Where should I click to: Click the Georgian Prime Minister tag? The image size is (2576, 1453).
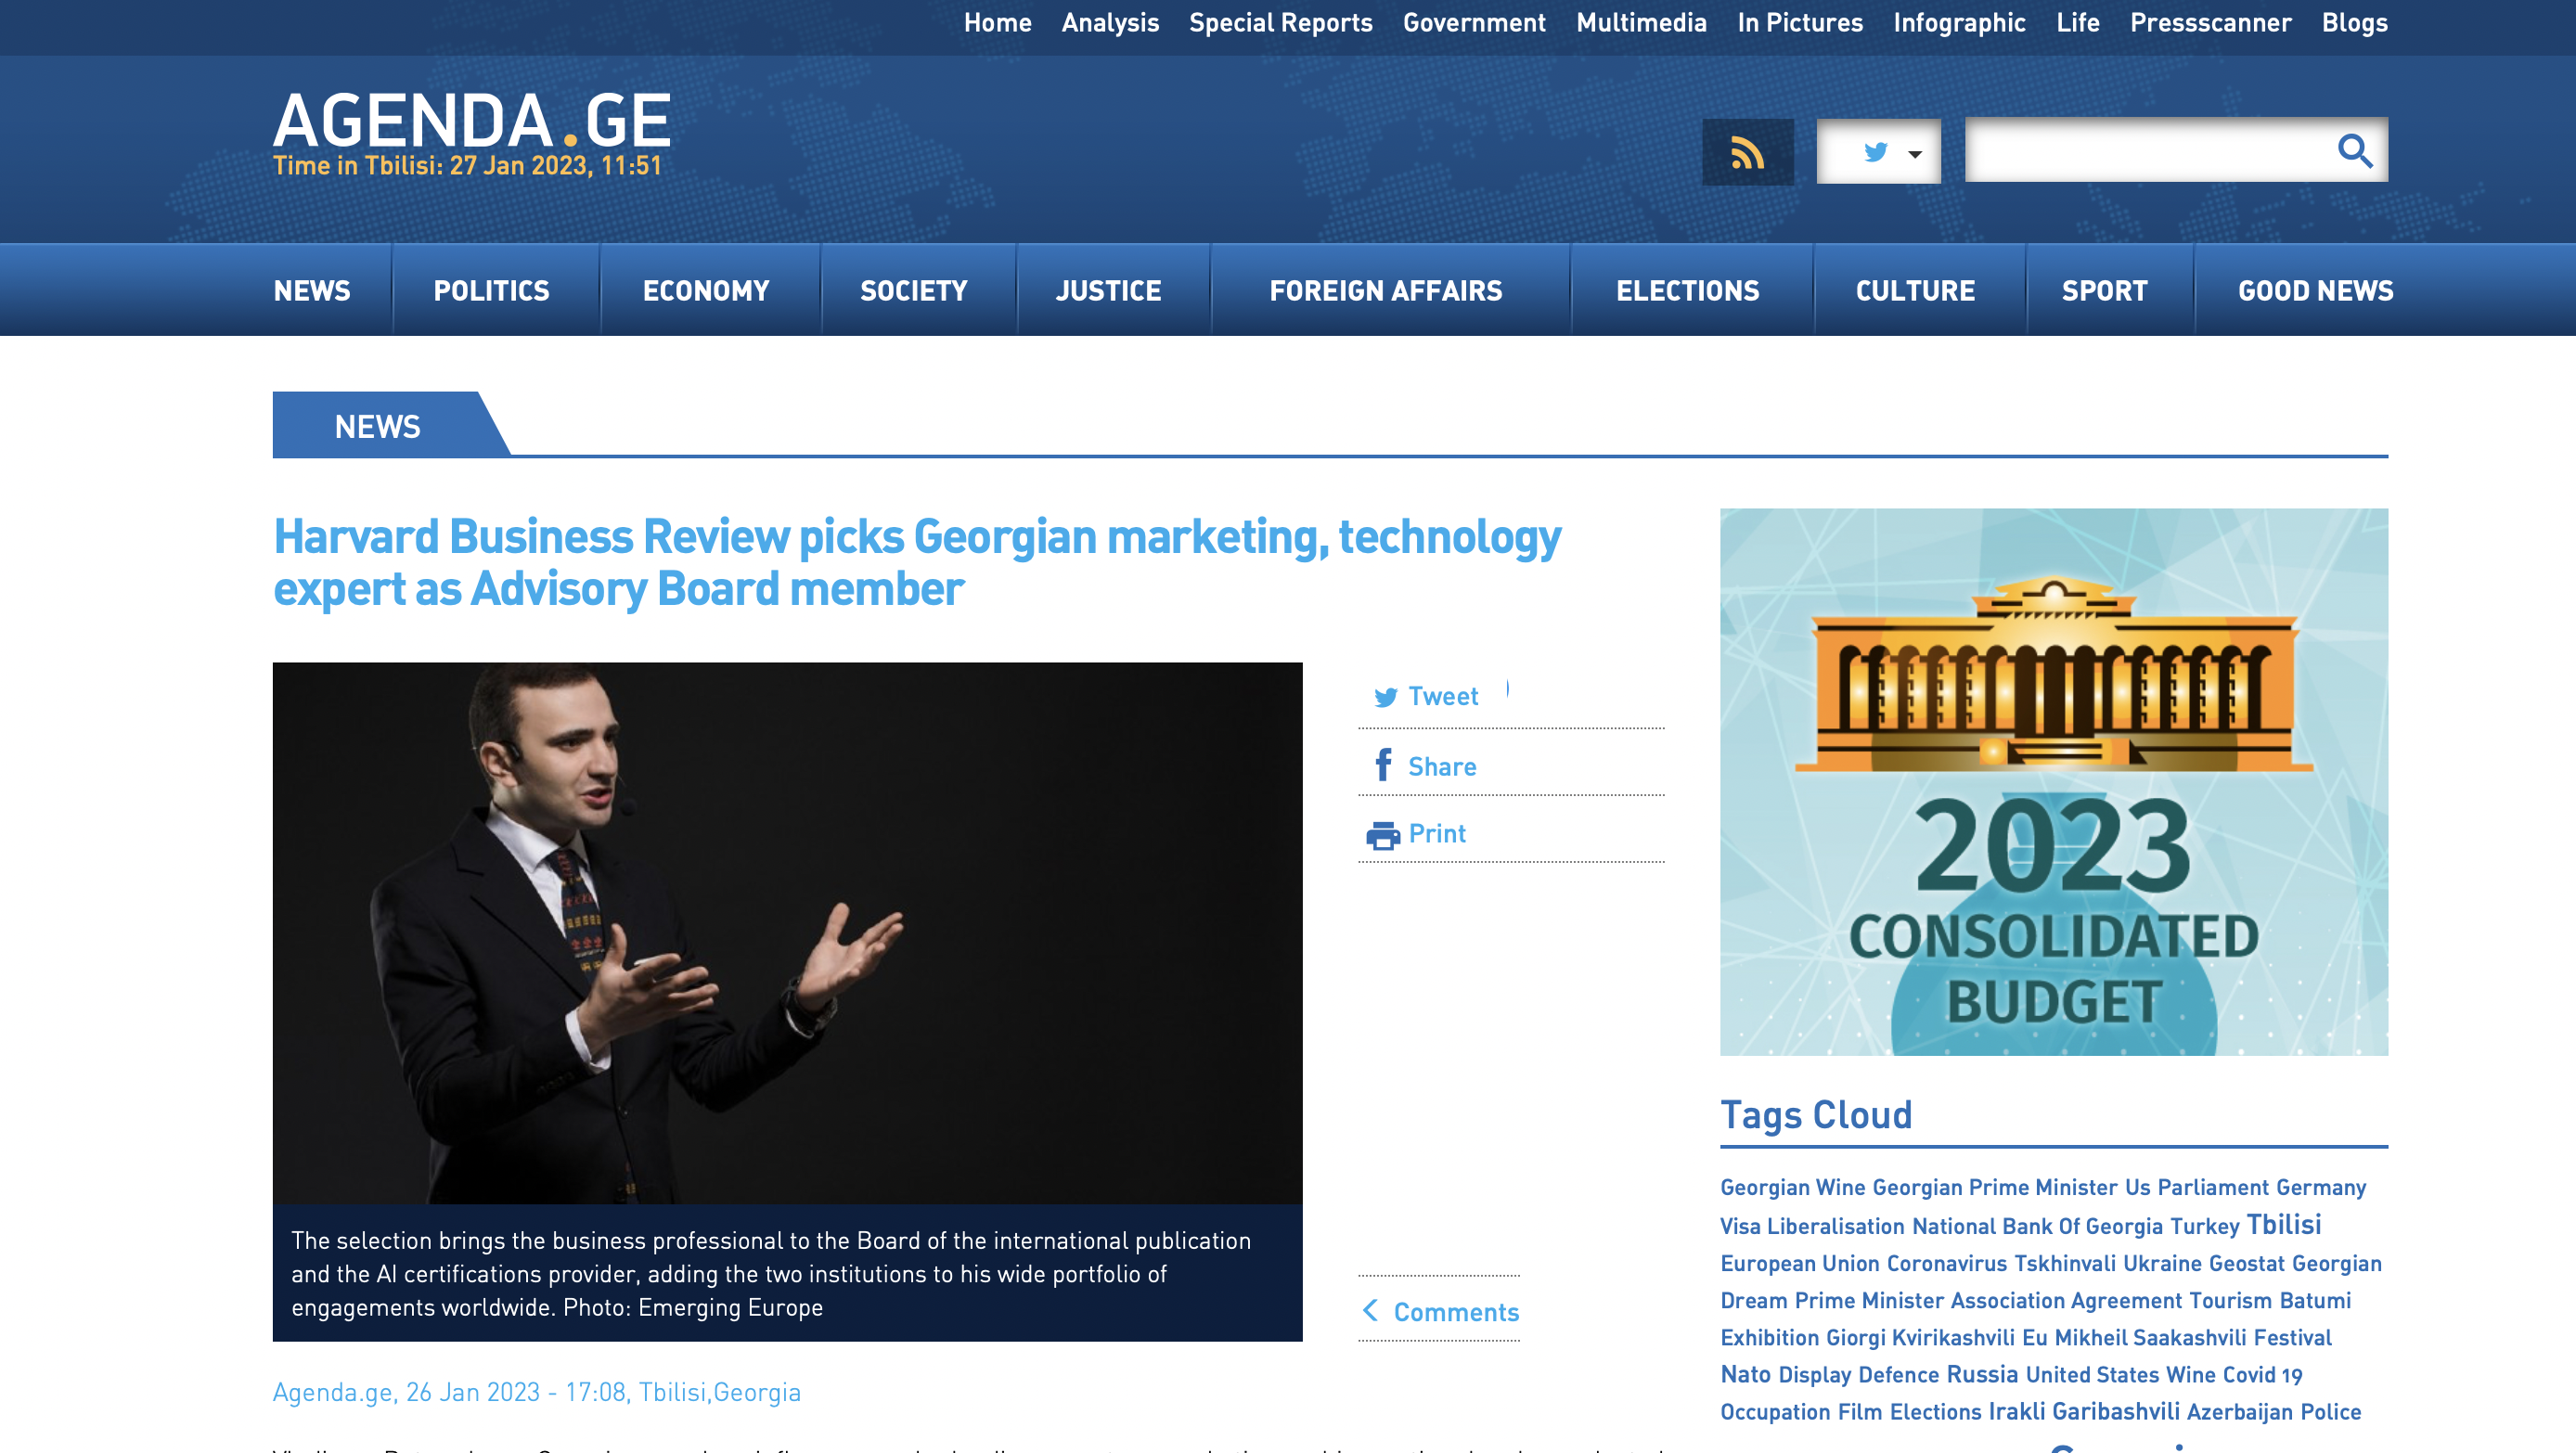[1994, 1187]
